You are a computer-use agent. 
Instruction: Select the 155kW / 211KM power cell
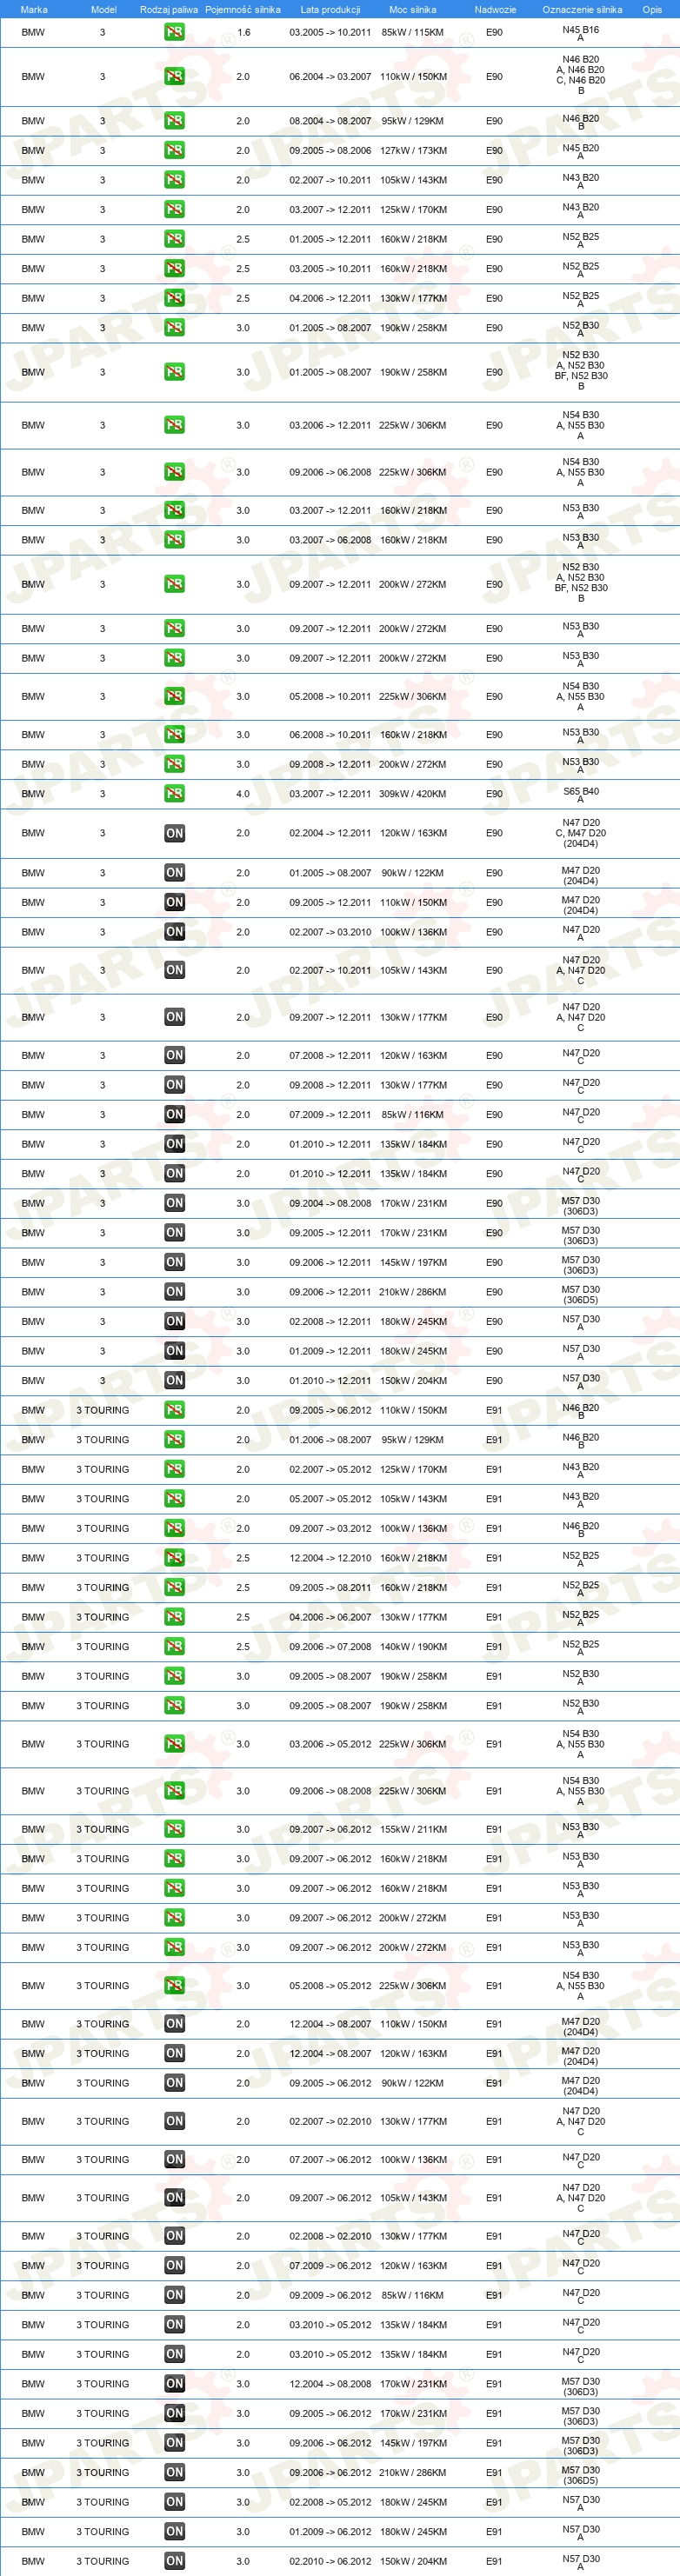point(413,1829)
